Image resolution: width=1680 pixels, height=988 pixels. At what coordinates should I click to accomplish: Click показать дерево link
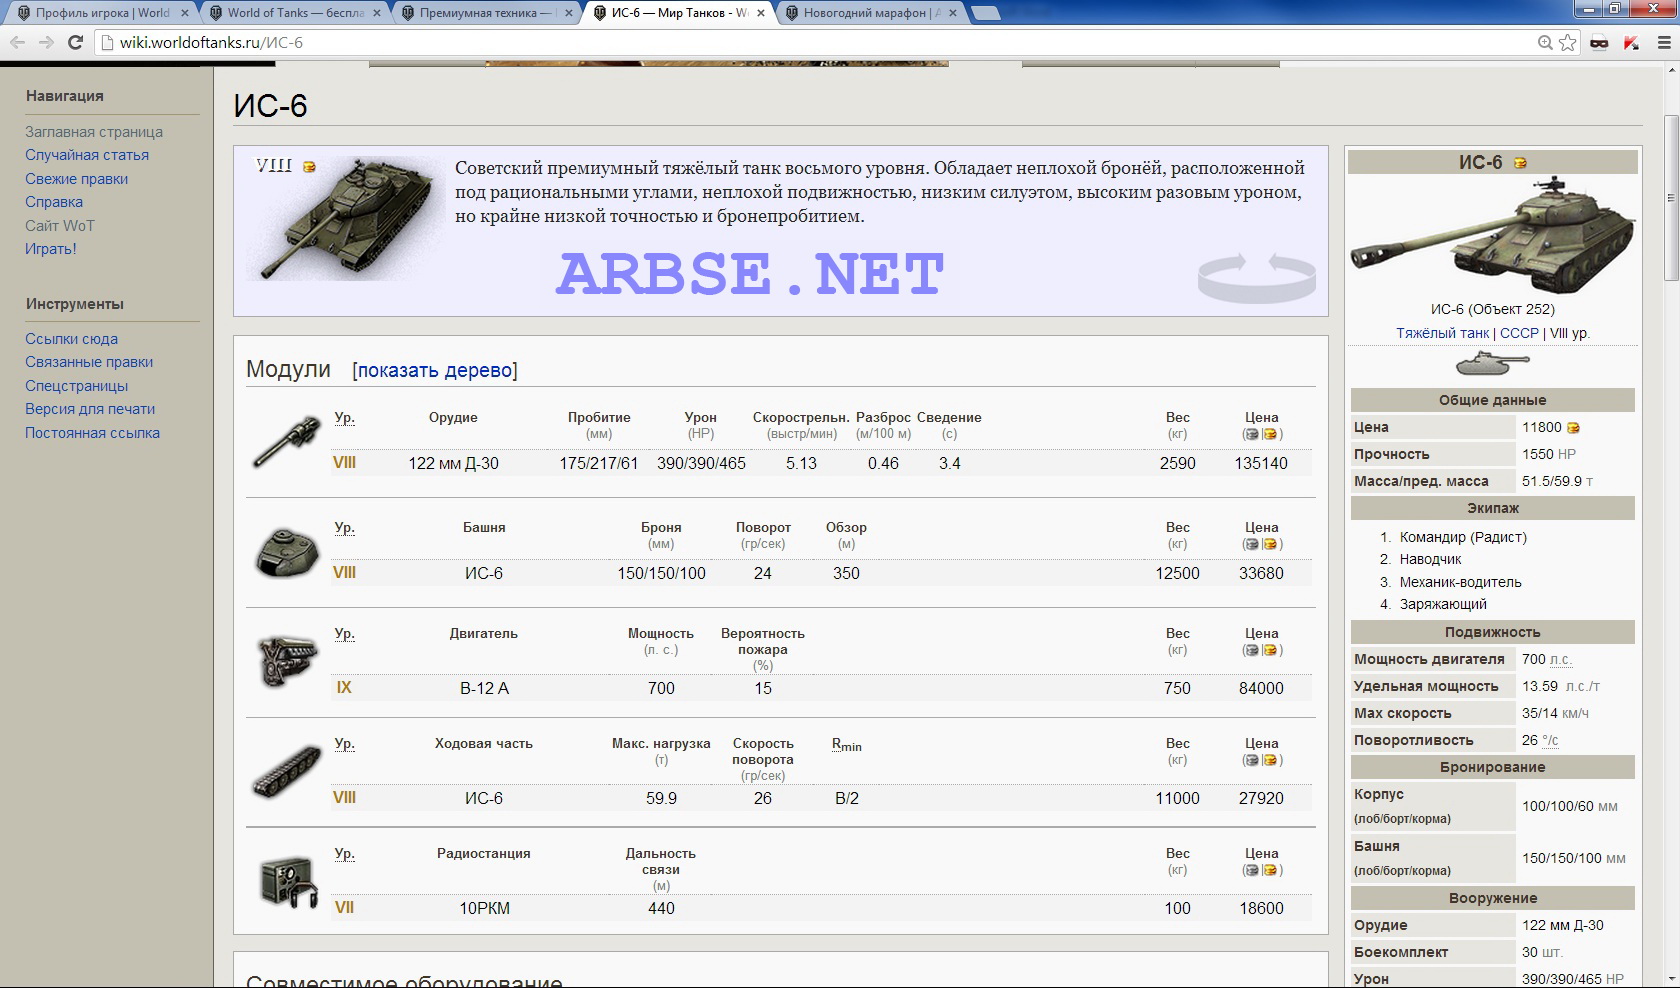(x=435, y=370)
